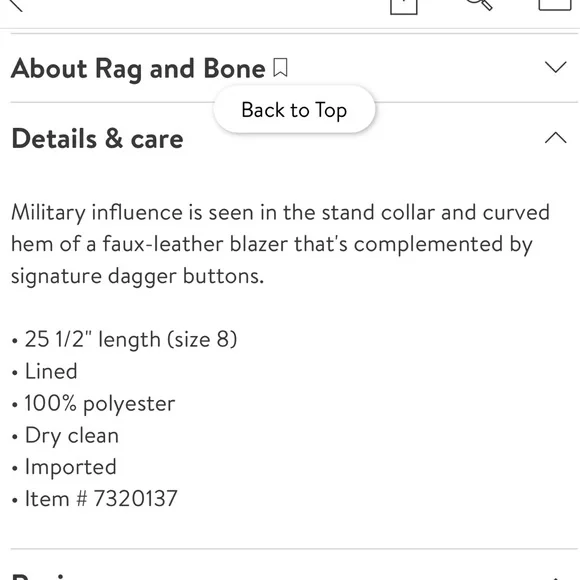The width and height of the screenshot is (580, 580).
Task: Tap the Dry clean bullet item
Action: (65, 436)
